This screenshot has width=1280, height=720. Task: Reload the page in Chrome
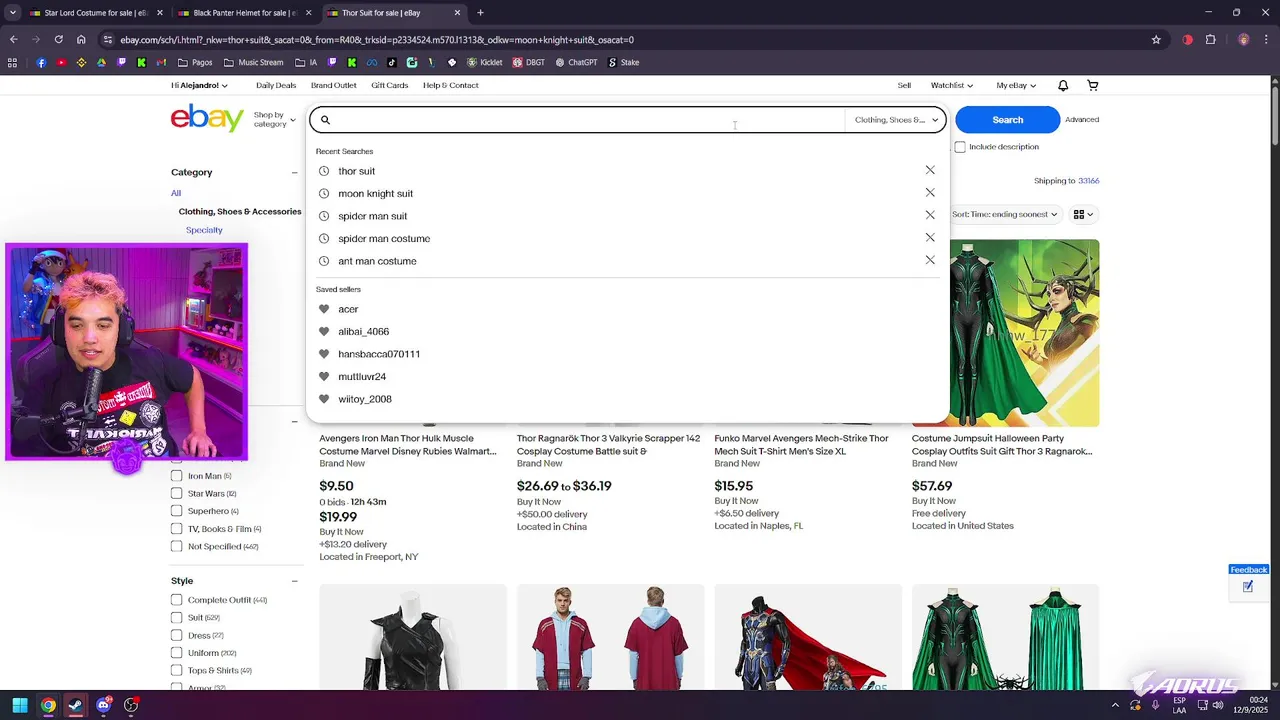click(x=59, y=40)
